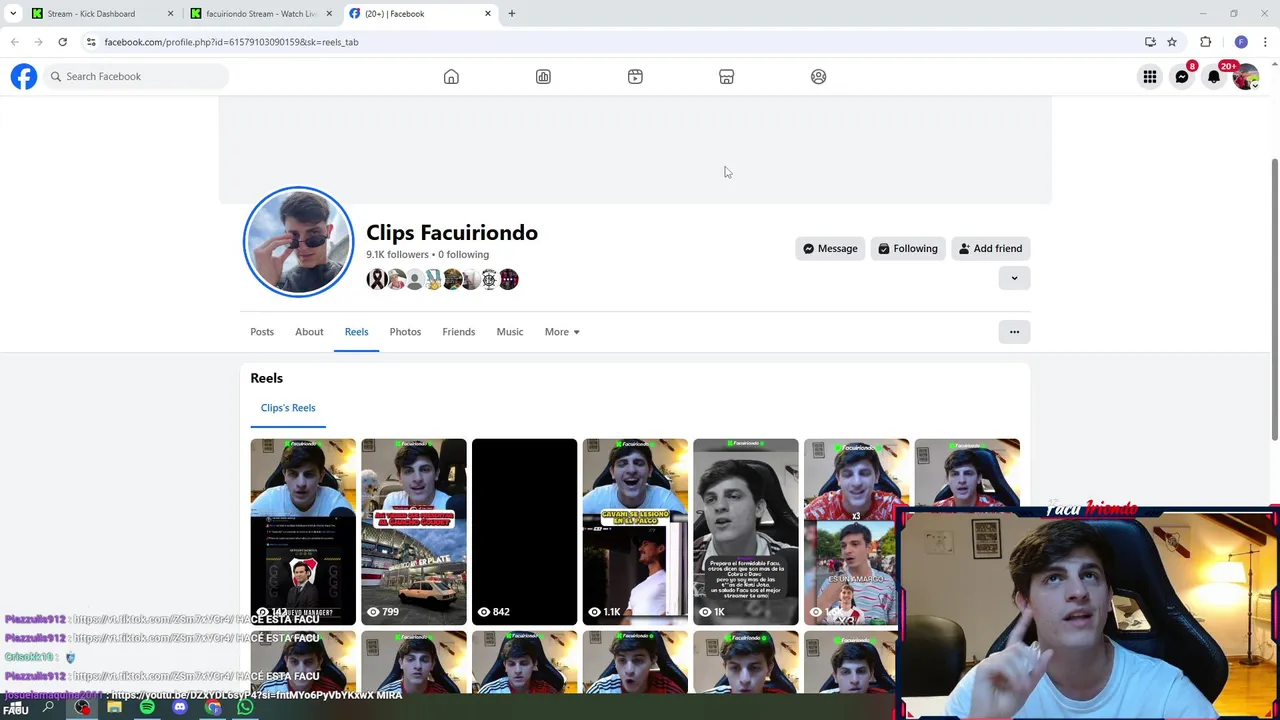Select the Clip's Reels sub-tab

click(288, 408)
